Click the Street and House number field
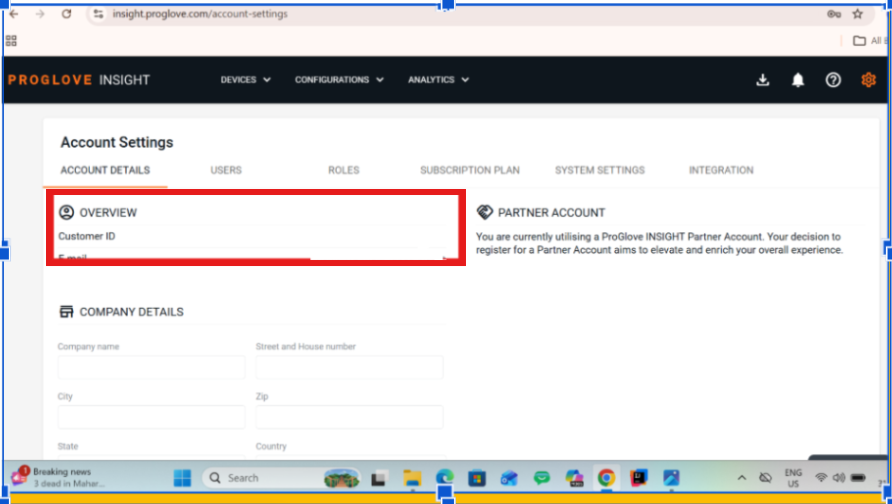This screenshot has width=892, height=504. tap(349, 367)
